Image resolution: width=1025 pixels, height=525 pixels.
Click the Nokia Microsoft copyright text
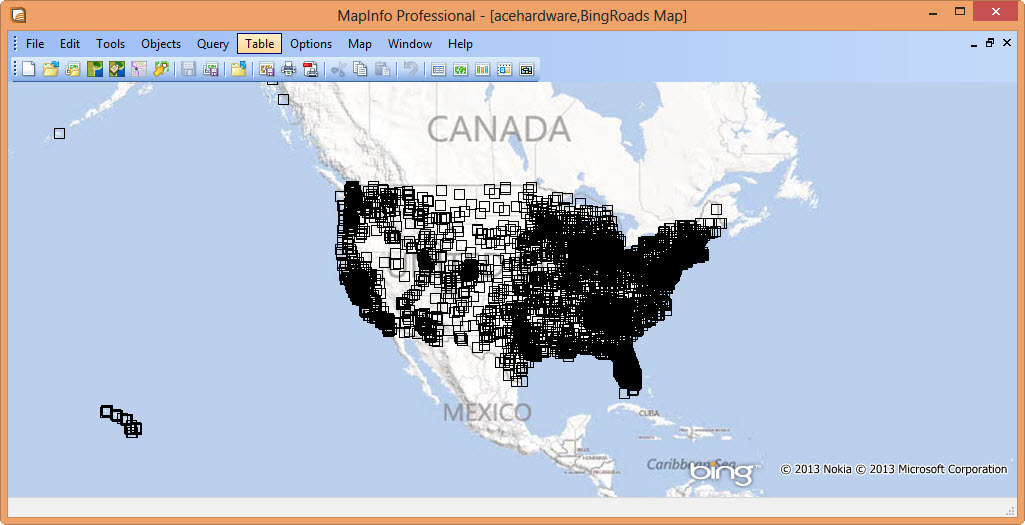click(x=894, y=469)
